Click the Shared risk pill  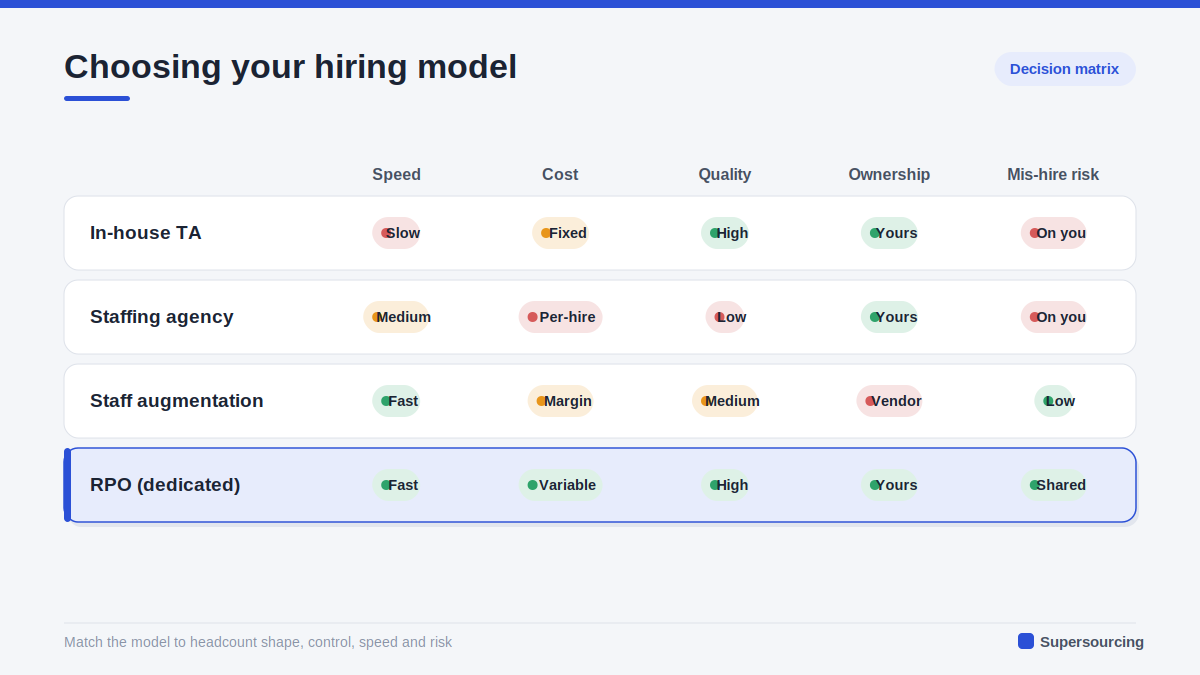point(1053,485)
